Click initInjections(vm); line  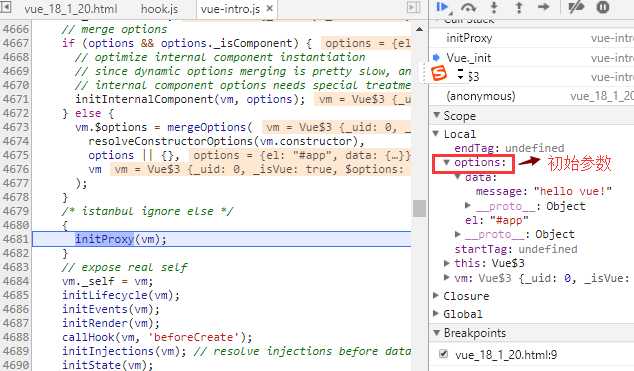[124, 351]
